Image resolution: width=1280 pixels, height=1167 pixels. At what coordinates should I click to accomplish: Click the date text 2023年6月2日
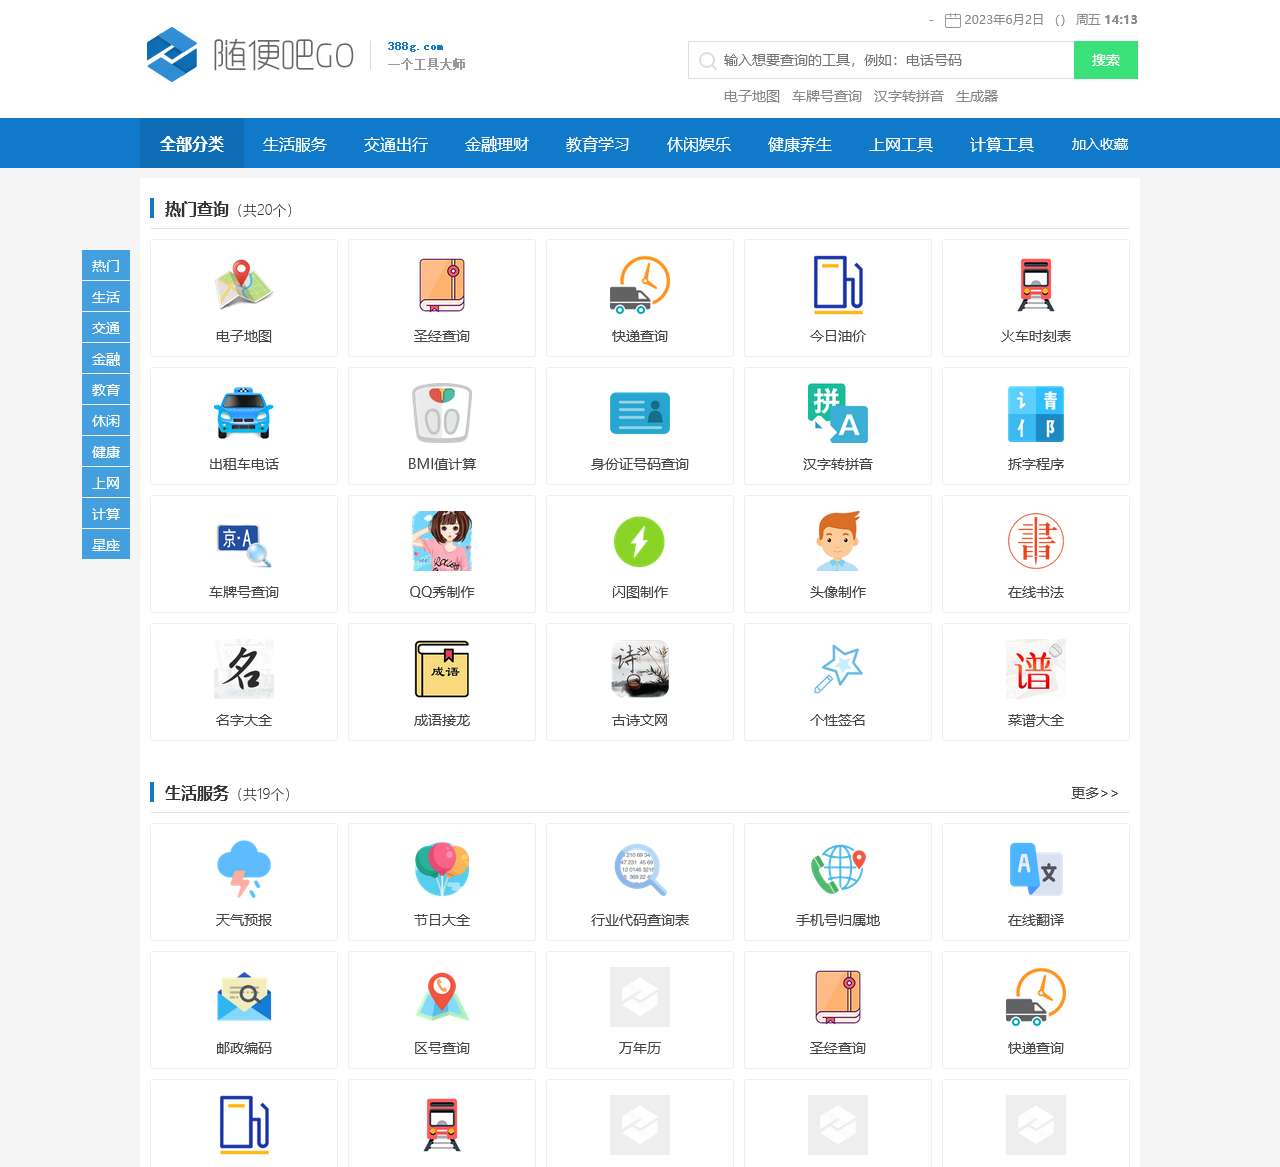click(x=1004, y=20)
